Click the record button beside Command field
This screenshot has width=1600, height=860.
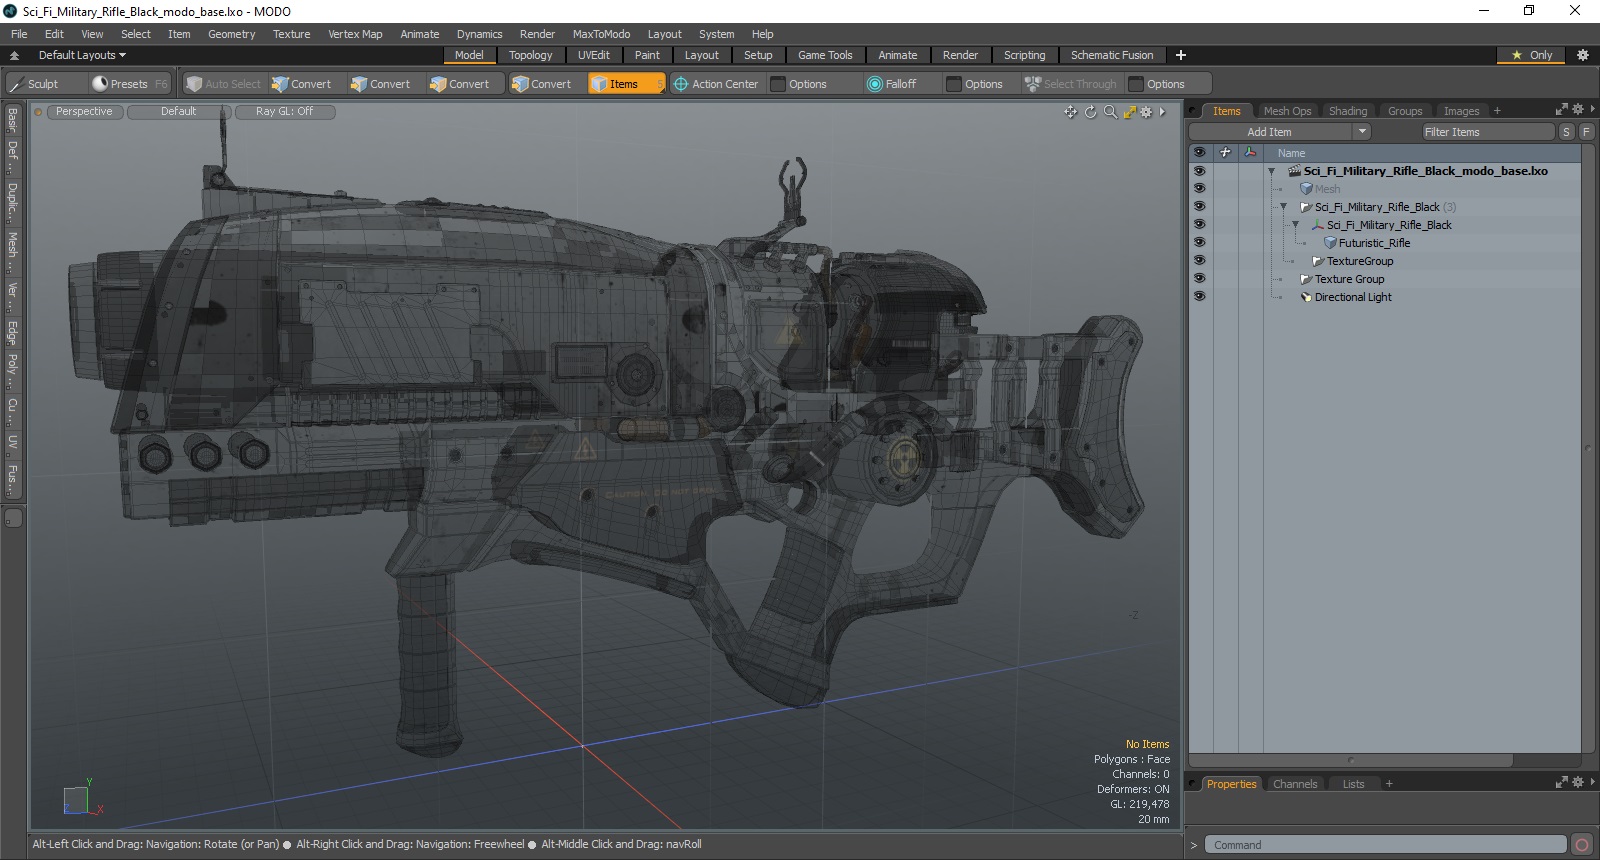click(1581, 845)
